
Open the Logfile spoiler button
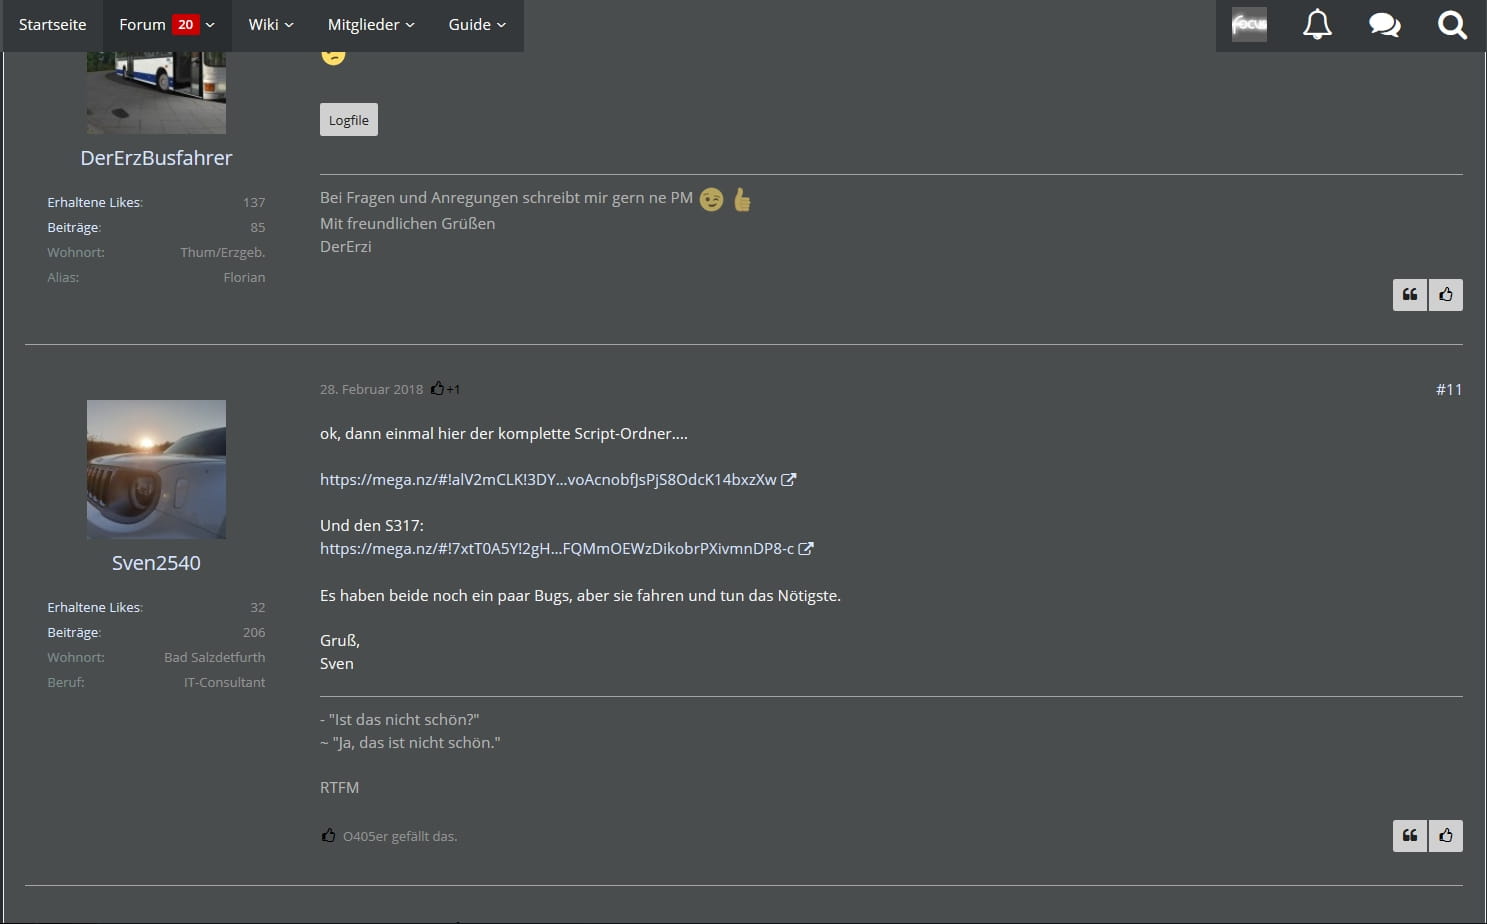tap(348, 120)
